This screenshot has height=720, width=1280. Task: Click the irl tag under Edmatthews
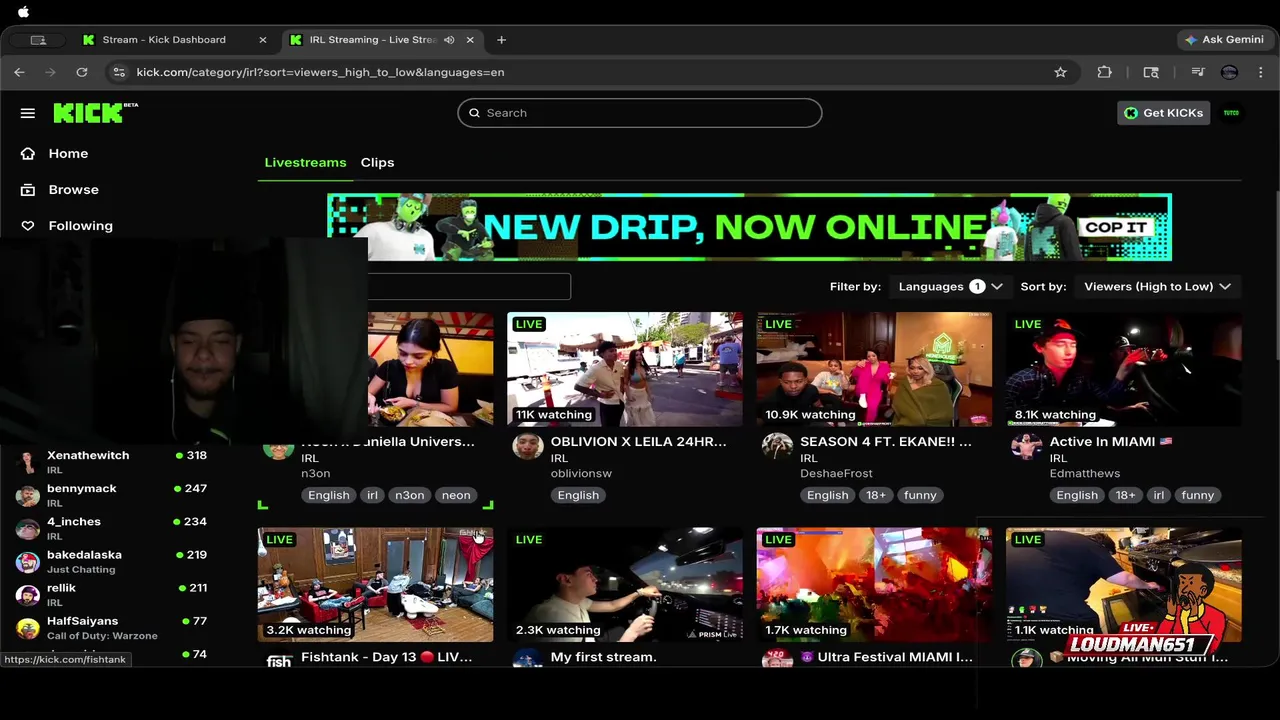tap(1158, 495)
